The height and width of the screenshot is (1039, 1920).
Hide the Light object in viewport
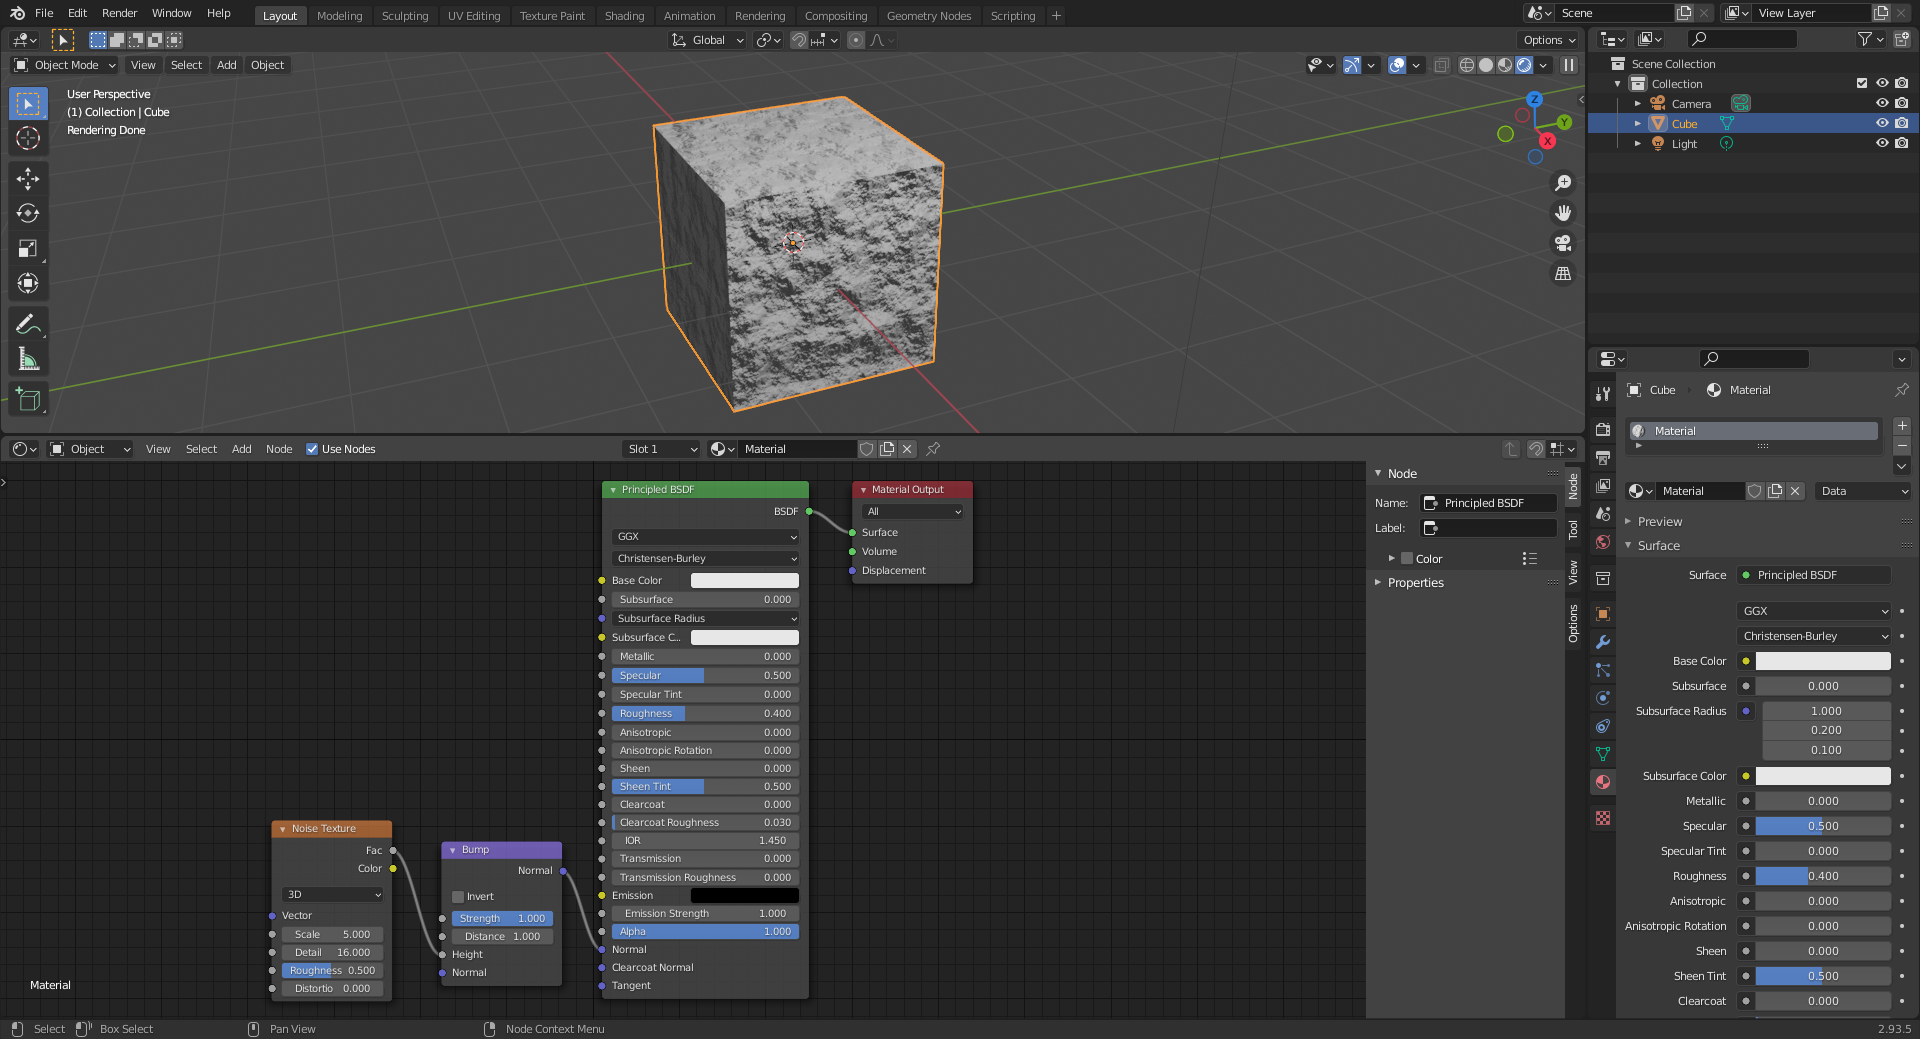point(1881,143)
